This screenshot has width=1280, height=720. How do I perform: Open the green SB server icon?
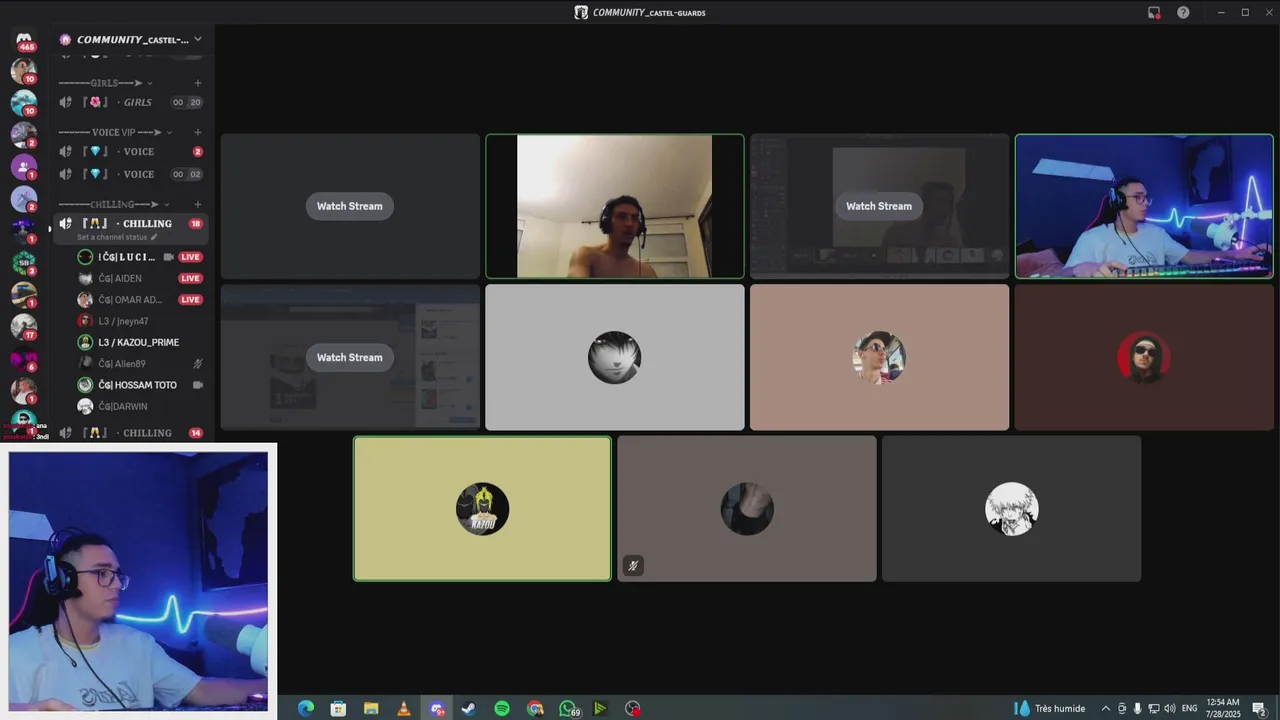(x=24, y=262)
